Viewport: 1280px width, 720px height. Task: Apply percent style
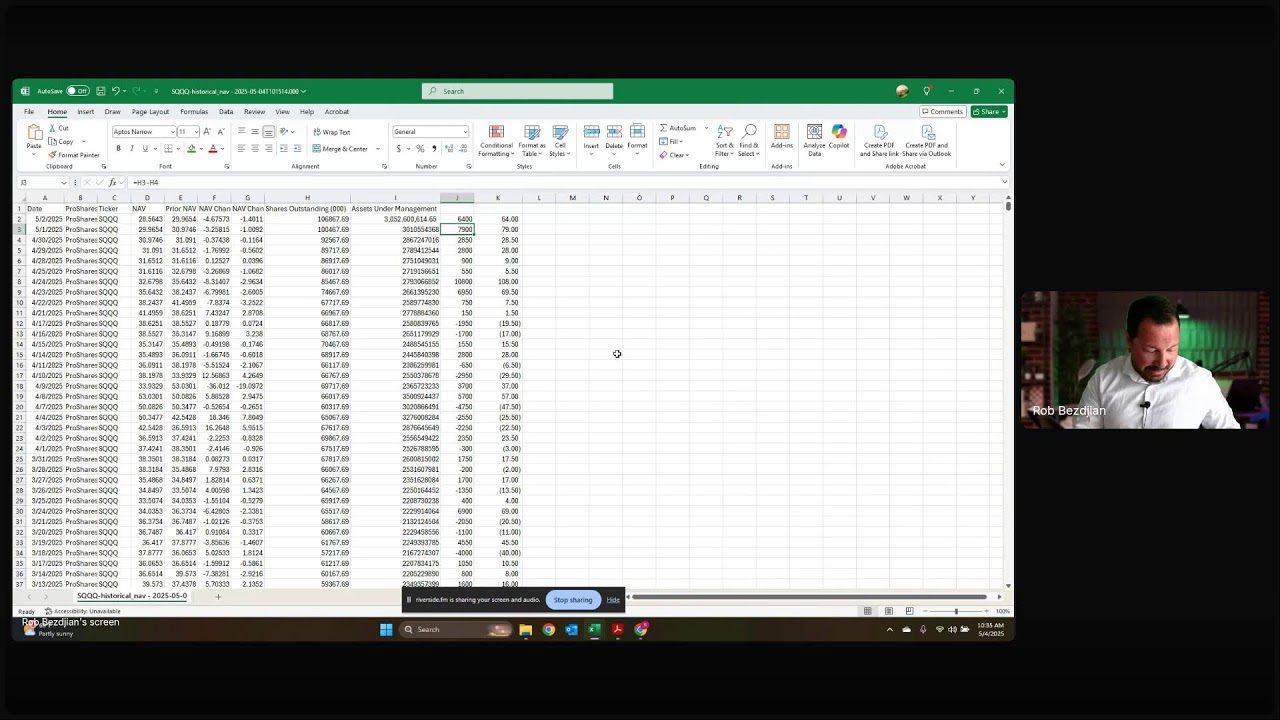[420, 149]
